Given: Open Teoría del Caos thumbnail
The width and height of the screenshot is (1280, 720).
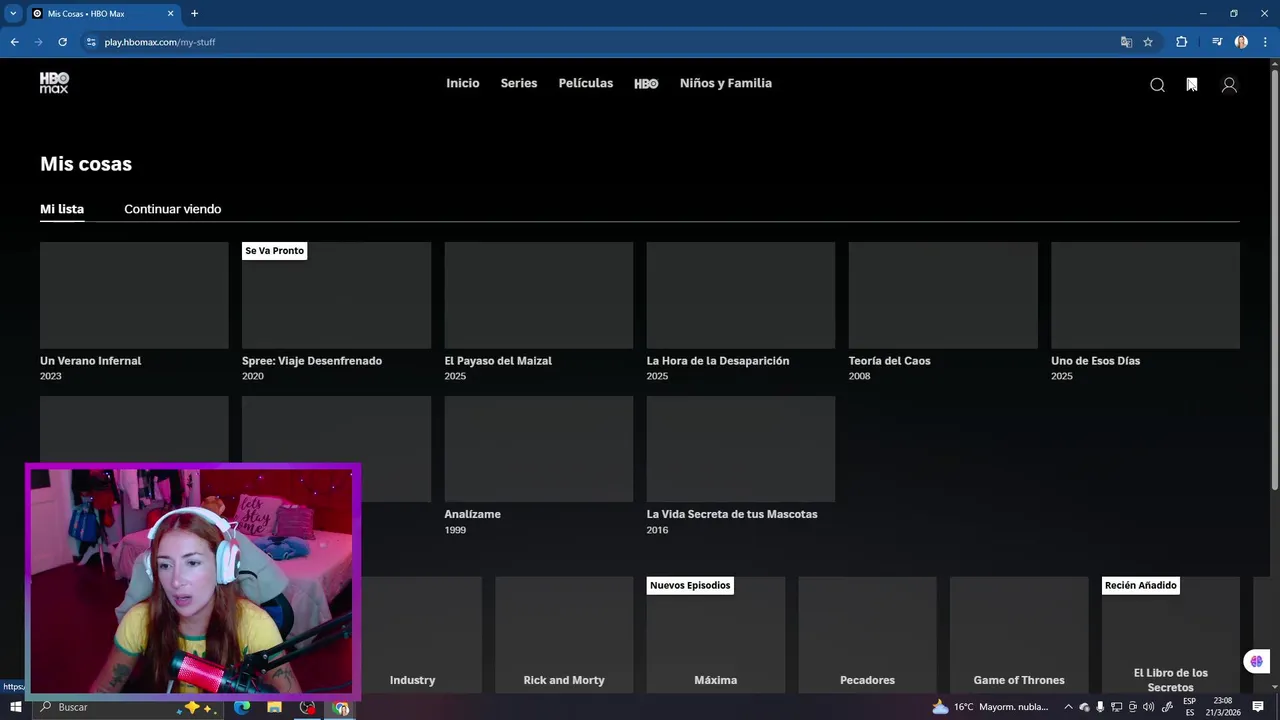Looking at the screenshot, I should [x=943, y=295].
